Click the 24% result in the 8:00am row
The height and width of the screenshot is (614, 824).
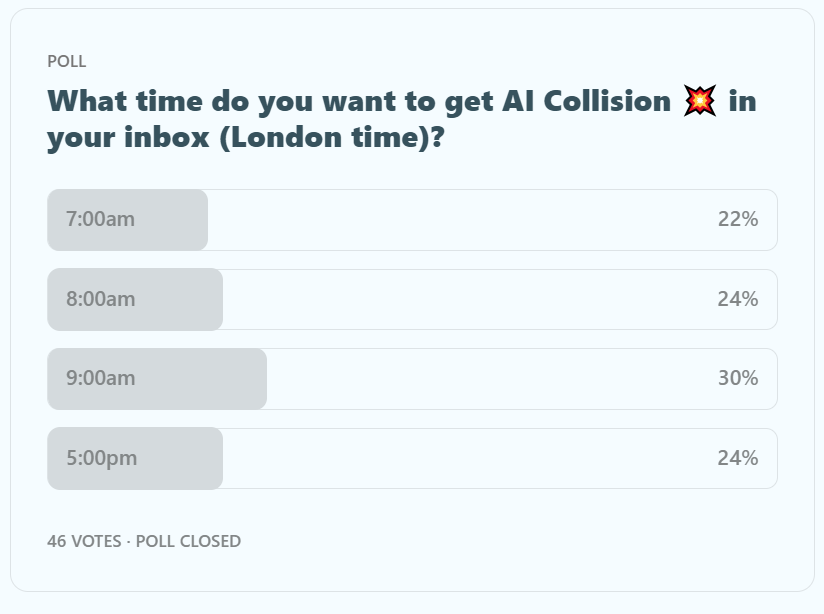tap(737, 299)
